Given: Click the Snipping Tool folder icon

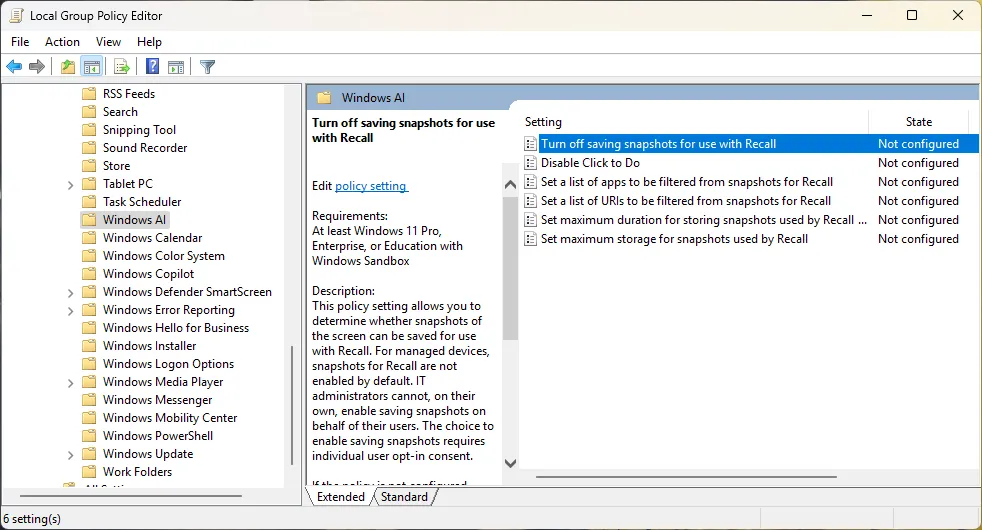Looking at the screenshot, I should point(90,130).
